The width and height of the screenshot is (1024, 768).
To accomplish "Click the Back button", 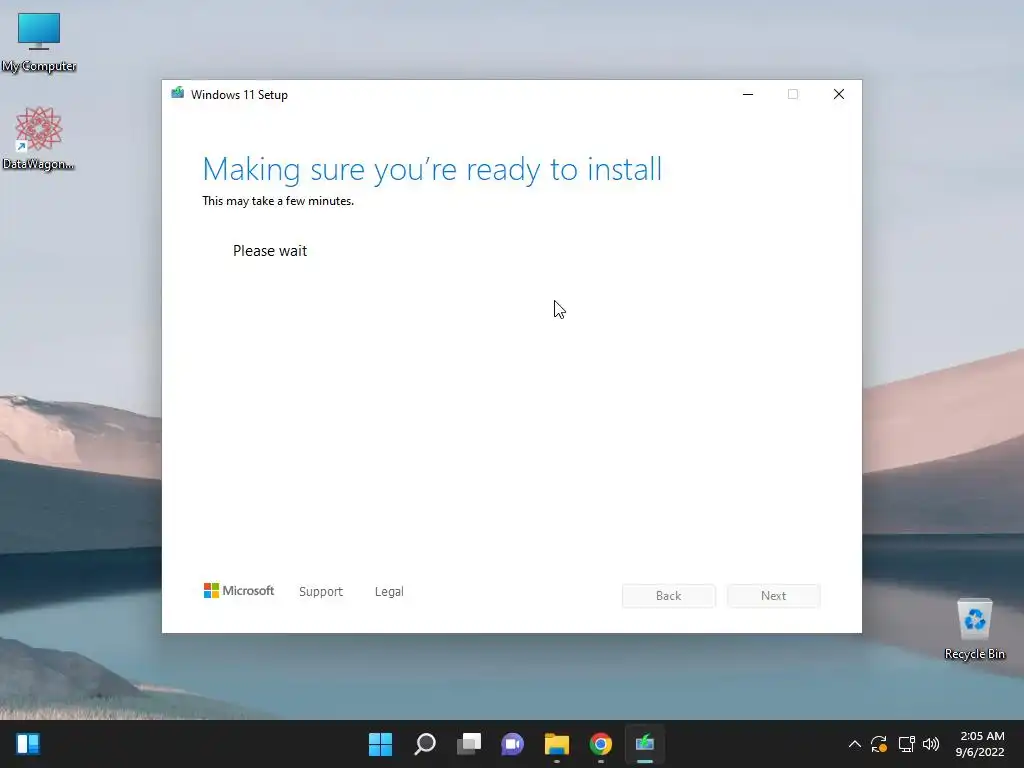I will click(669, 596).
